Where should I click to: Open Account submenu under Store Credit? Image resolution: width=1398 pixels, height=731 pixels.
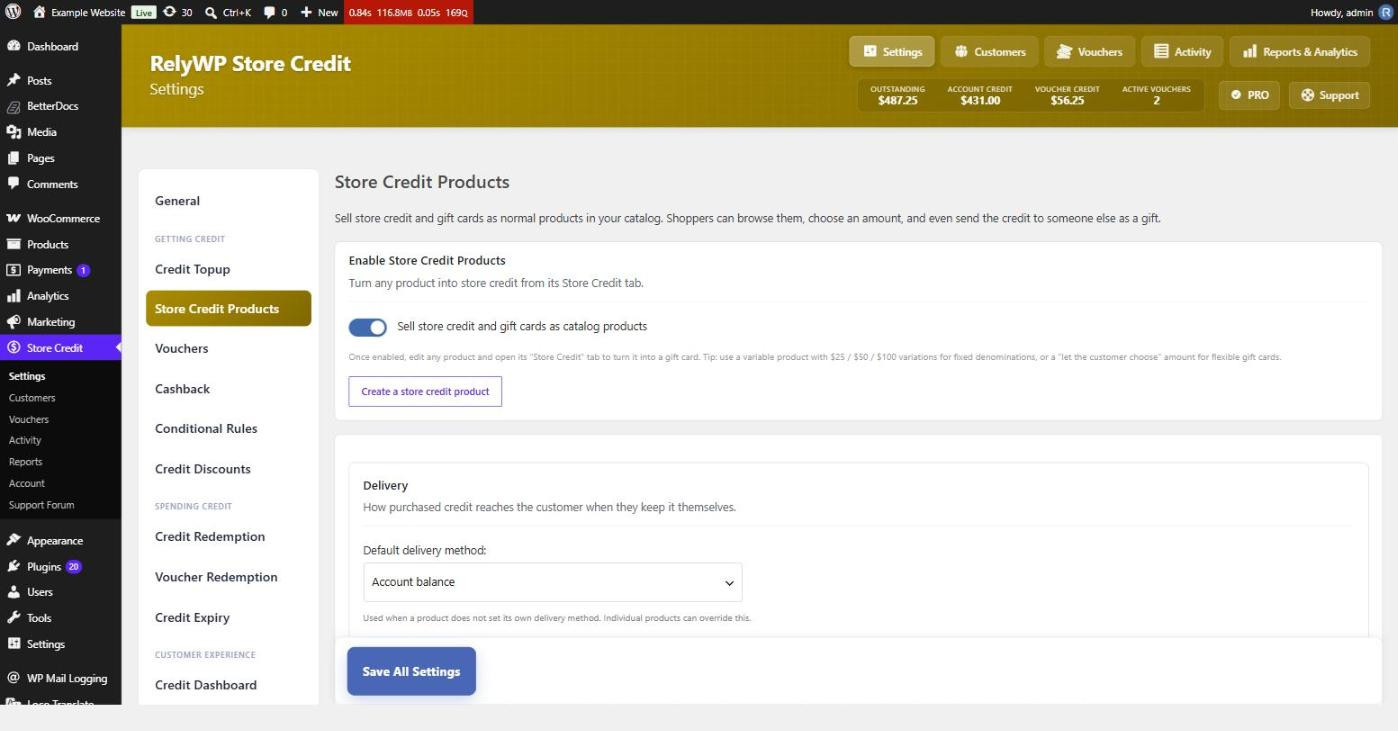tap(27, 483)
